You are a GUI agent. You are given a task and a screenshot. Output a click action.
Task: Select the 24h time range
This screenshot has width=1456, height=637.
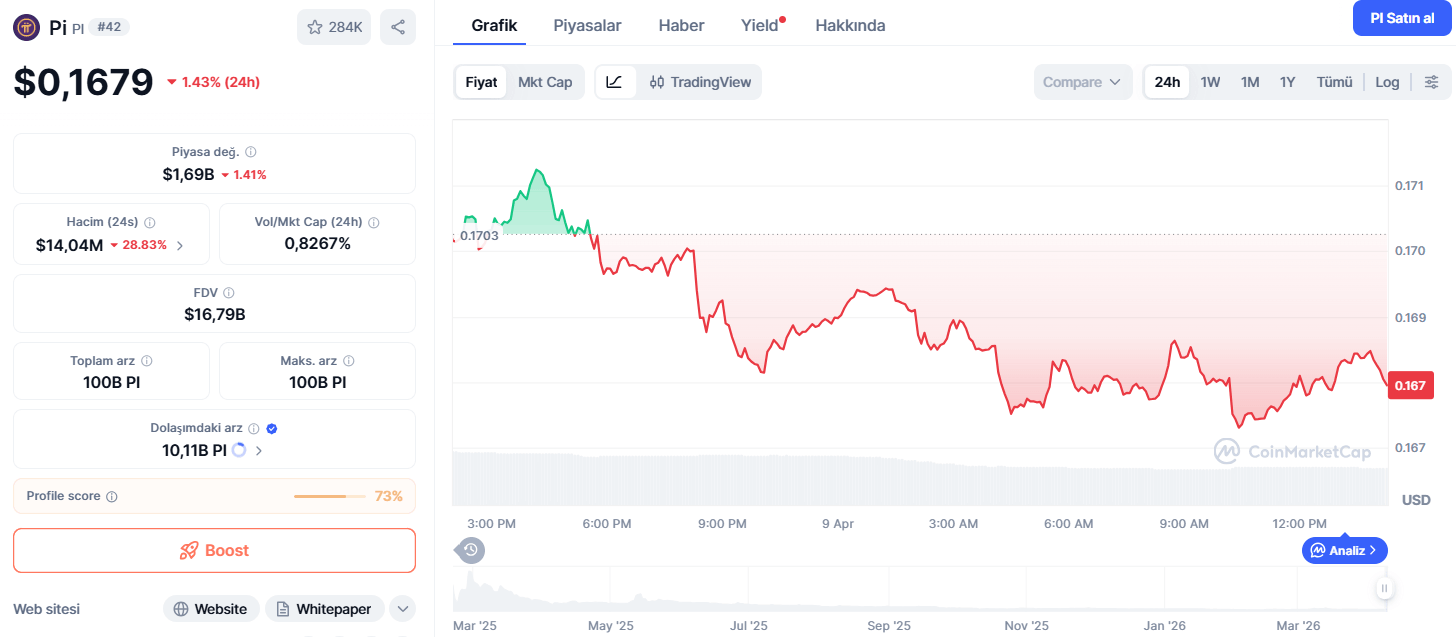(x=1167, y=82)
